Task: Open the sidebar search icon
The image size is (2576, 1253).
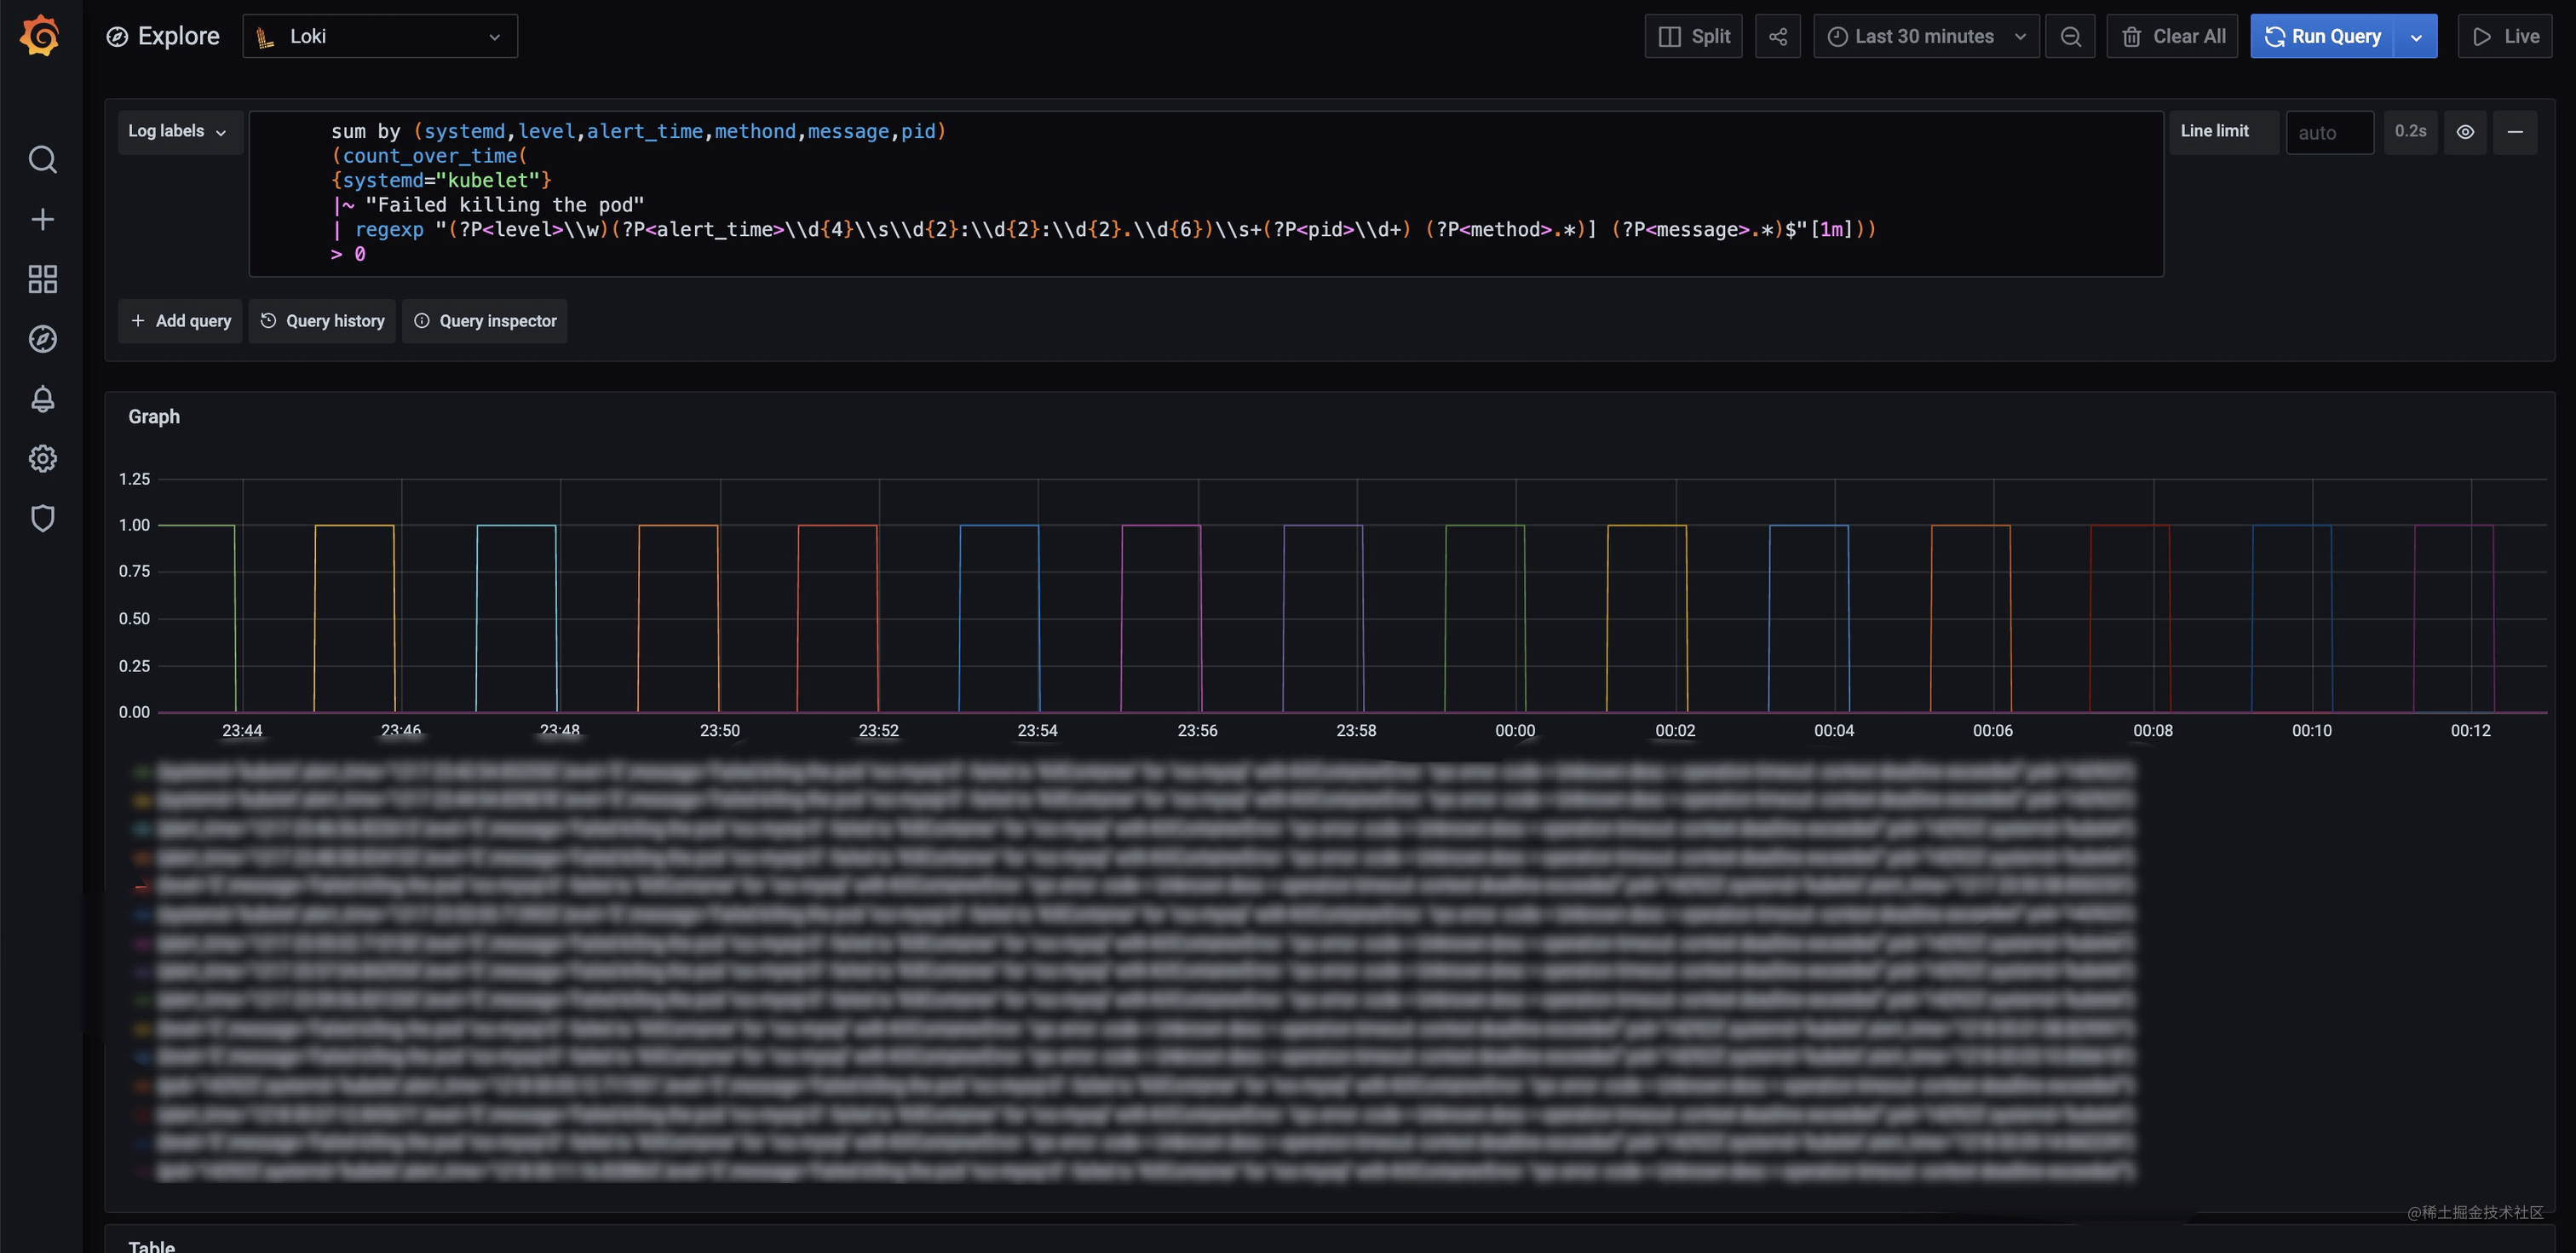Action: coord(42,159)
